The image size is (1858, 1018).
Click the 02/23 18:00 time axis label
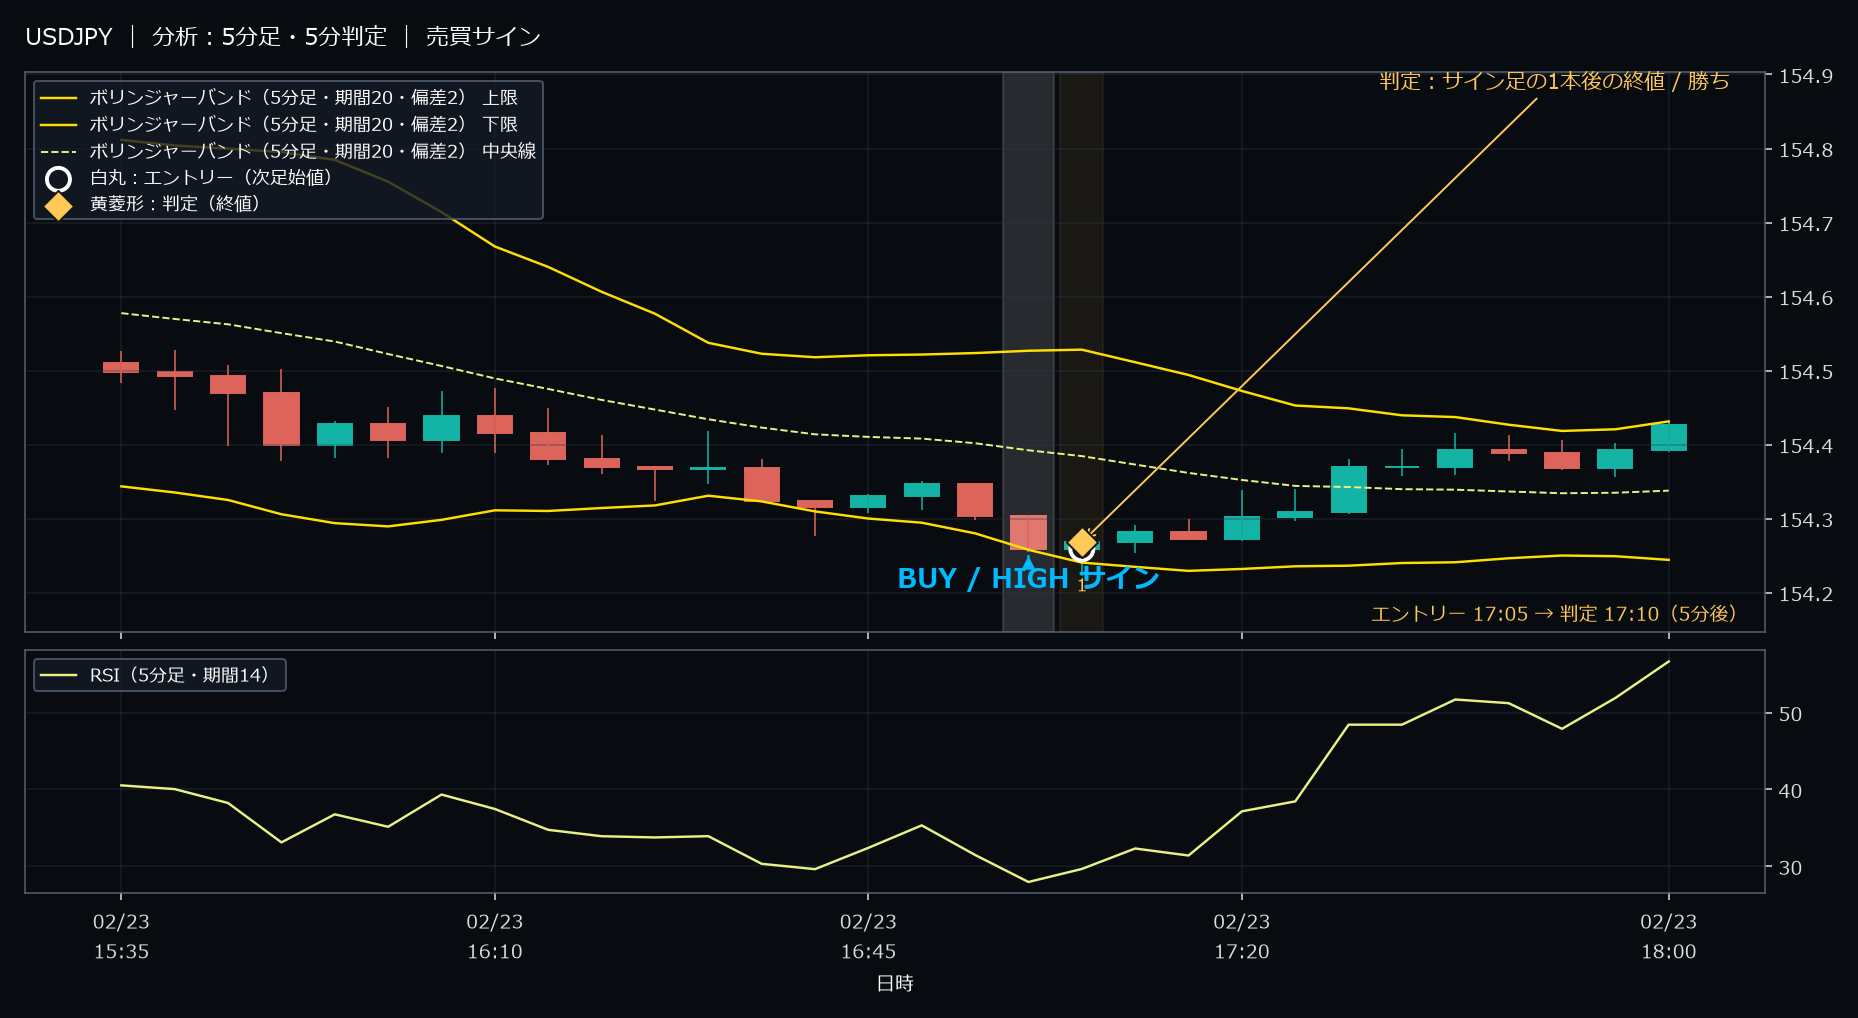pyautogui.click(x=1668, y=937)
